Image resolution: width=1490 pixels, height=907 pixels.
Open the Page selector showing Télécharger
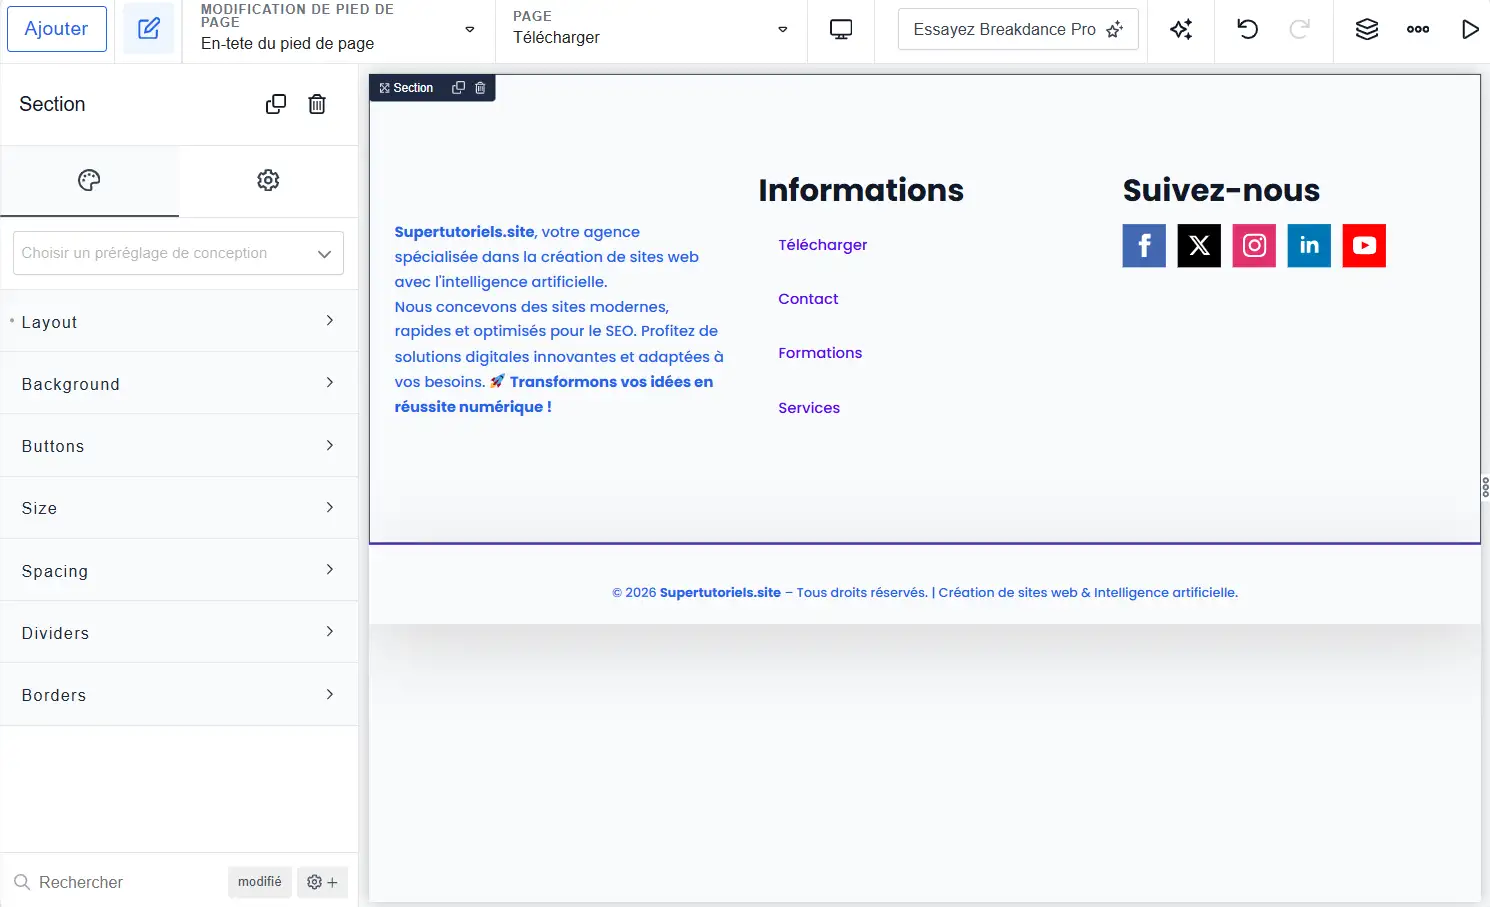coord(650,29)
